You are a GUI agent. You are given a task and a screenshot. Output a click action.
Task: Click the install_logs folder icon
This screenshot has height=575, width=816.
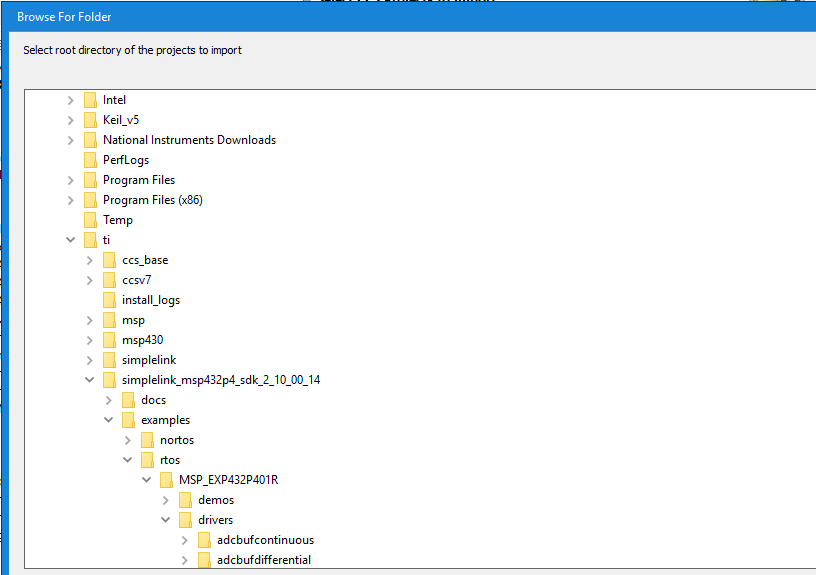[109, 300]
